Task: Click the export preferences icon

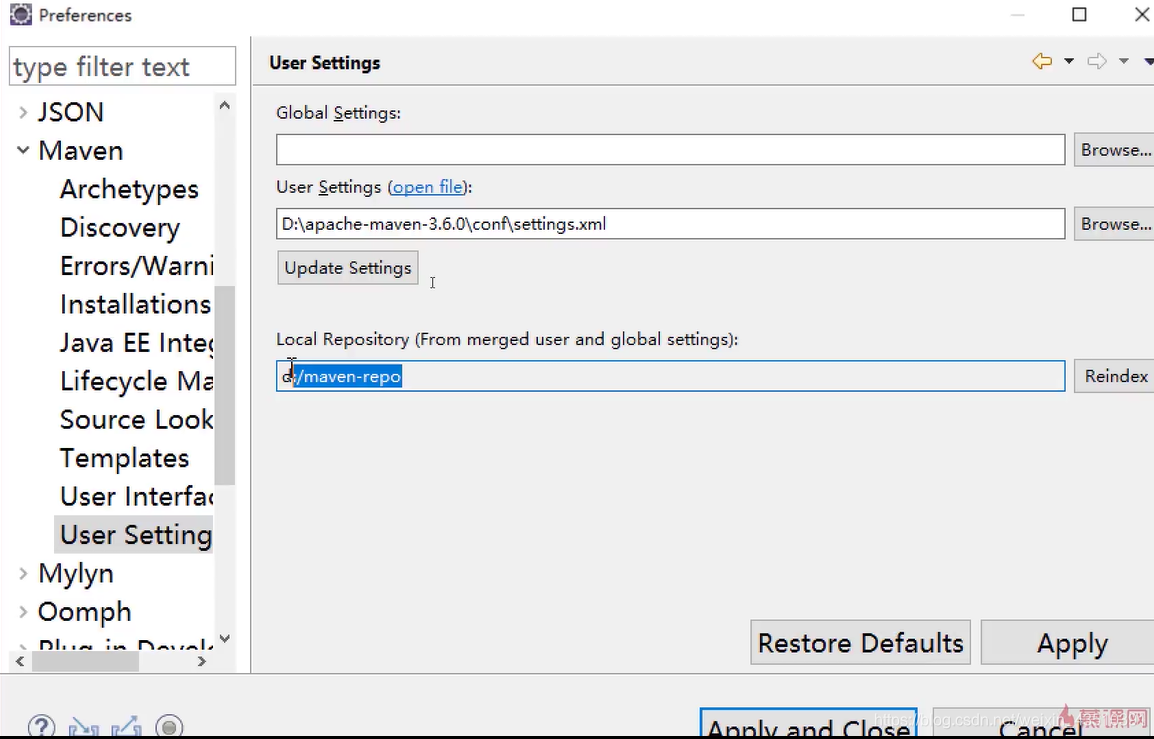Action: point(127,727)
